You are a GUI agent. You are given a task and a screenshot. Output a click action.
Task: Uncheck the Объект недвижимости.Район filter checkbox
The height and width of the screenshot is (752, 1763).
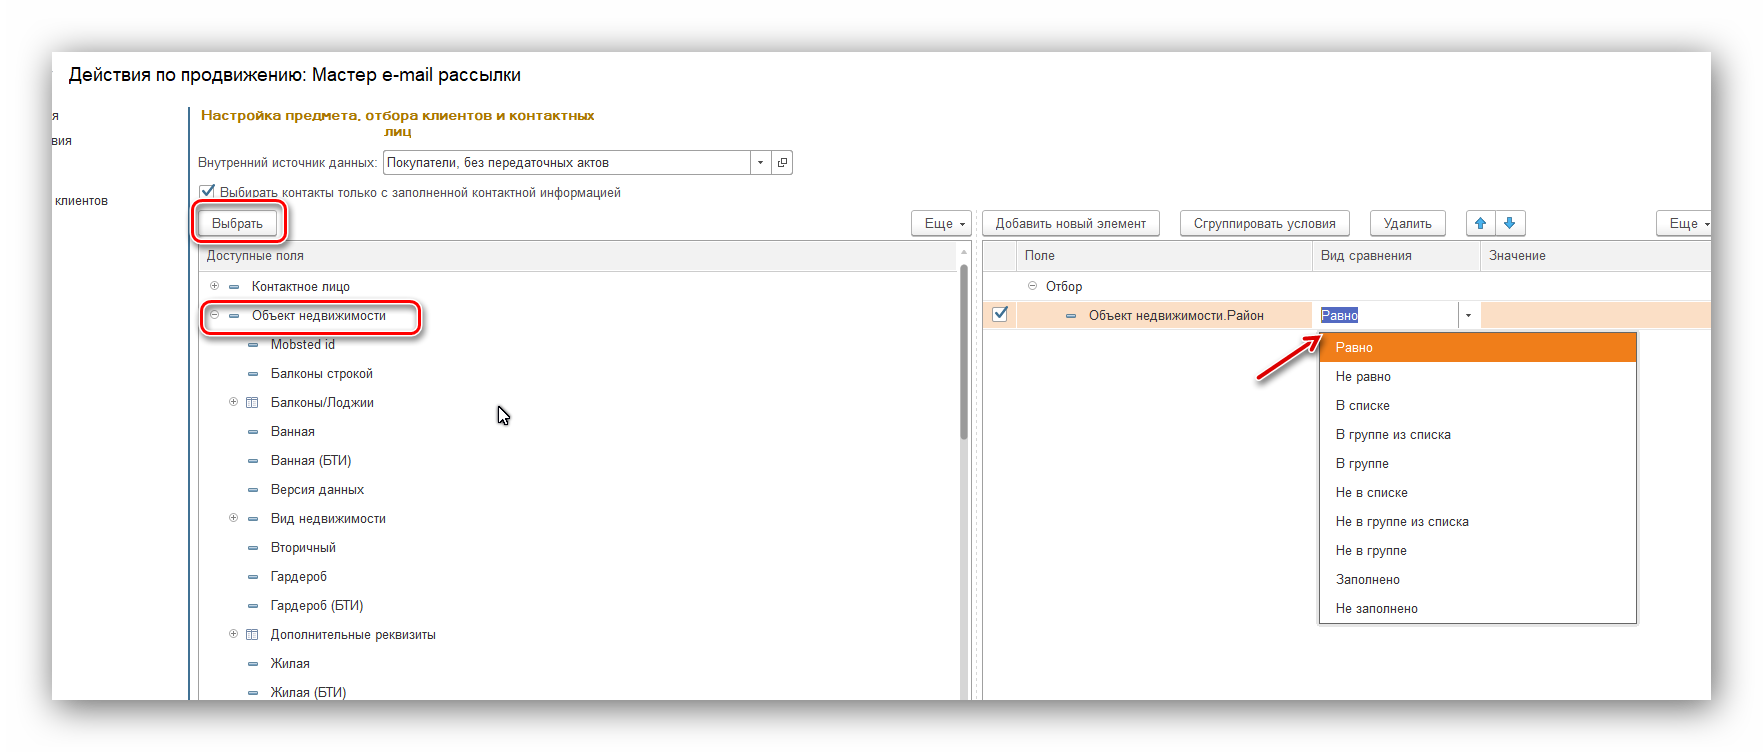coord(1000,314)
